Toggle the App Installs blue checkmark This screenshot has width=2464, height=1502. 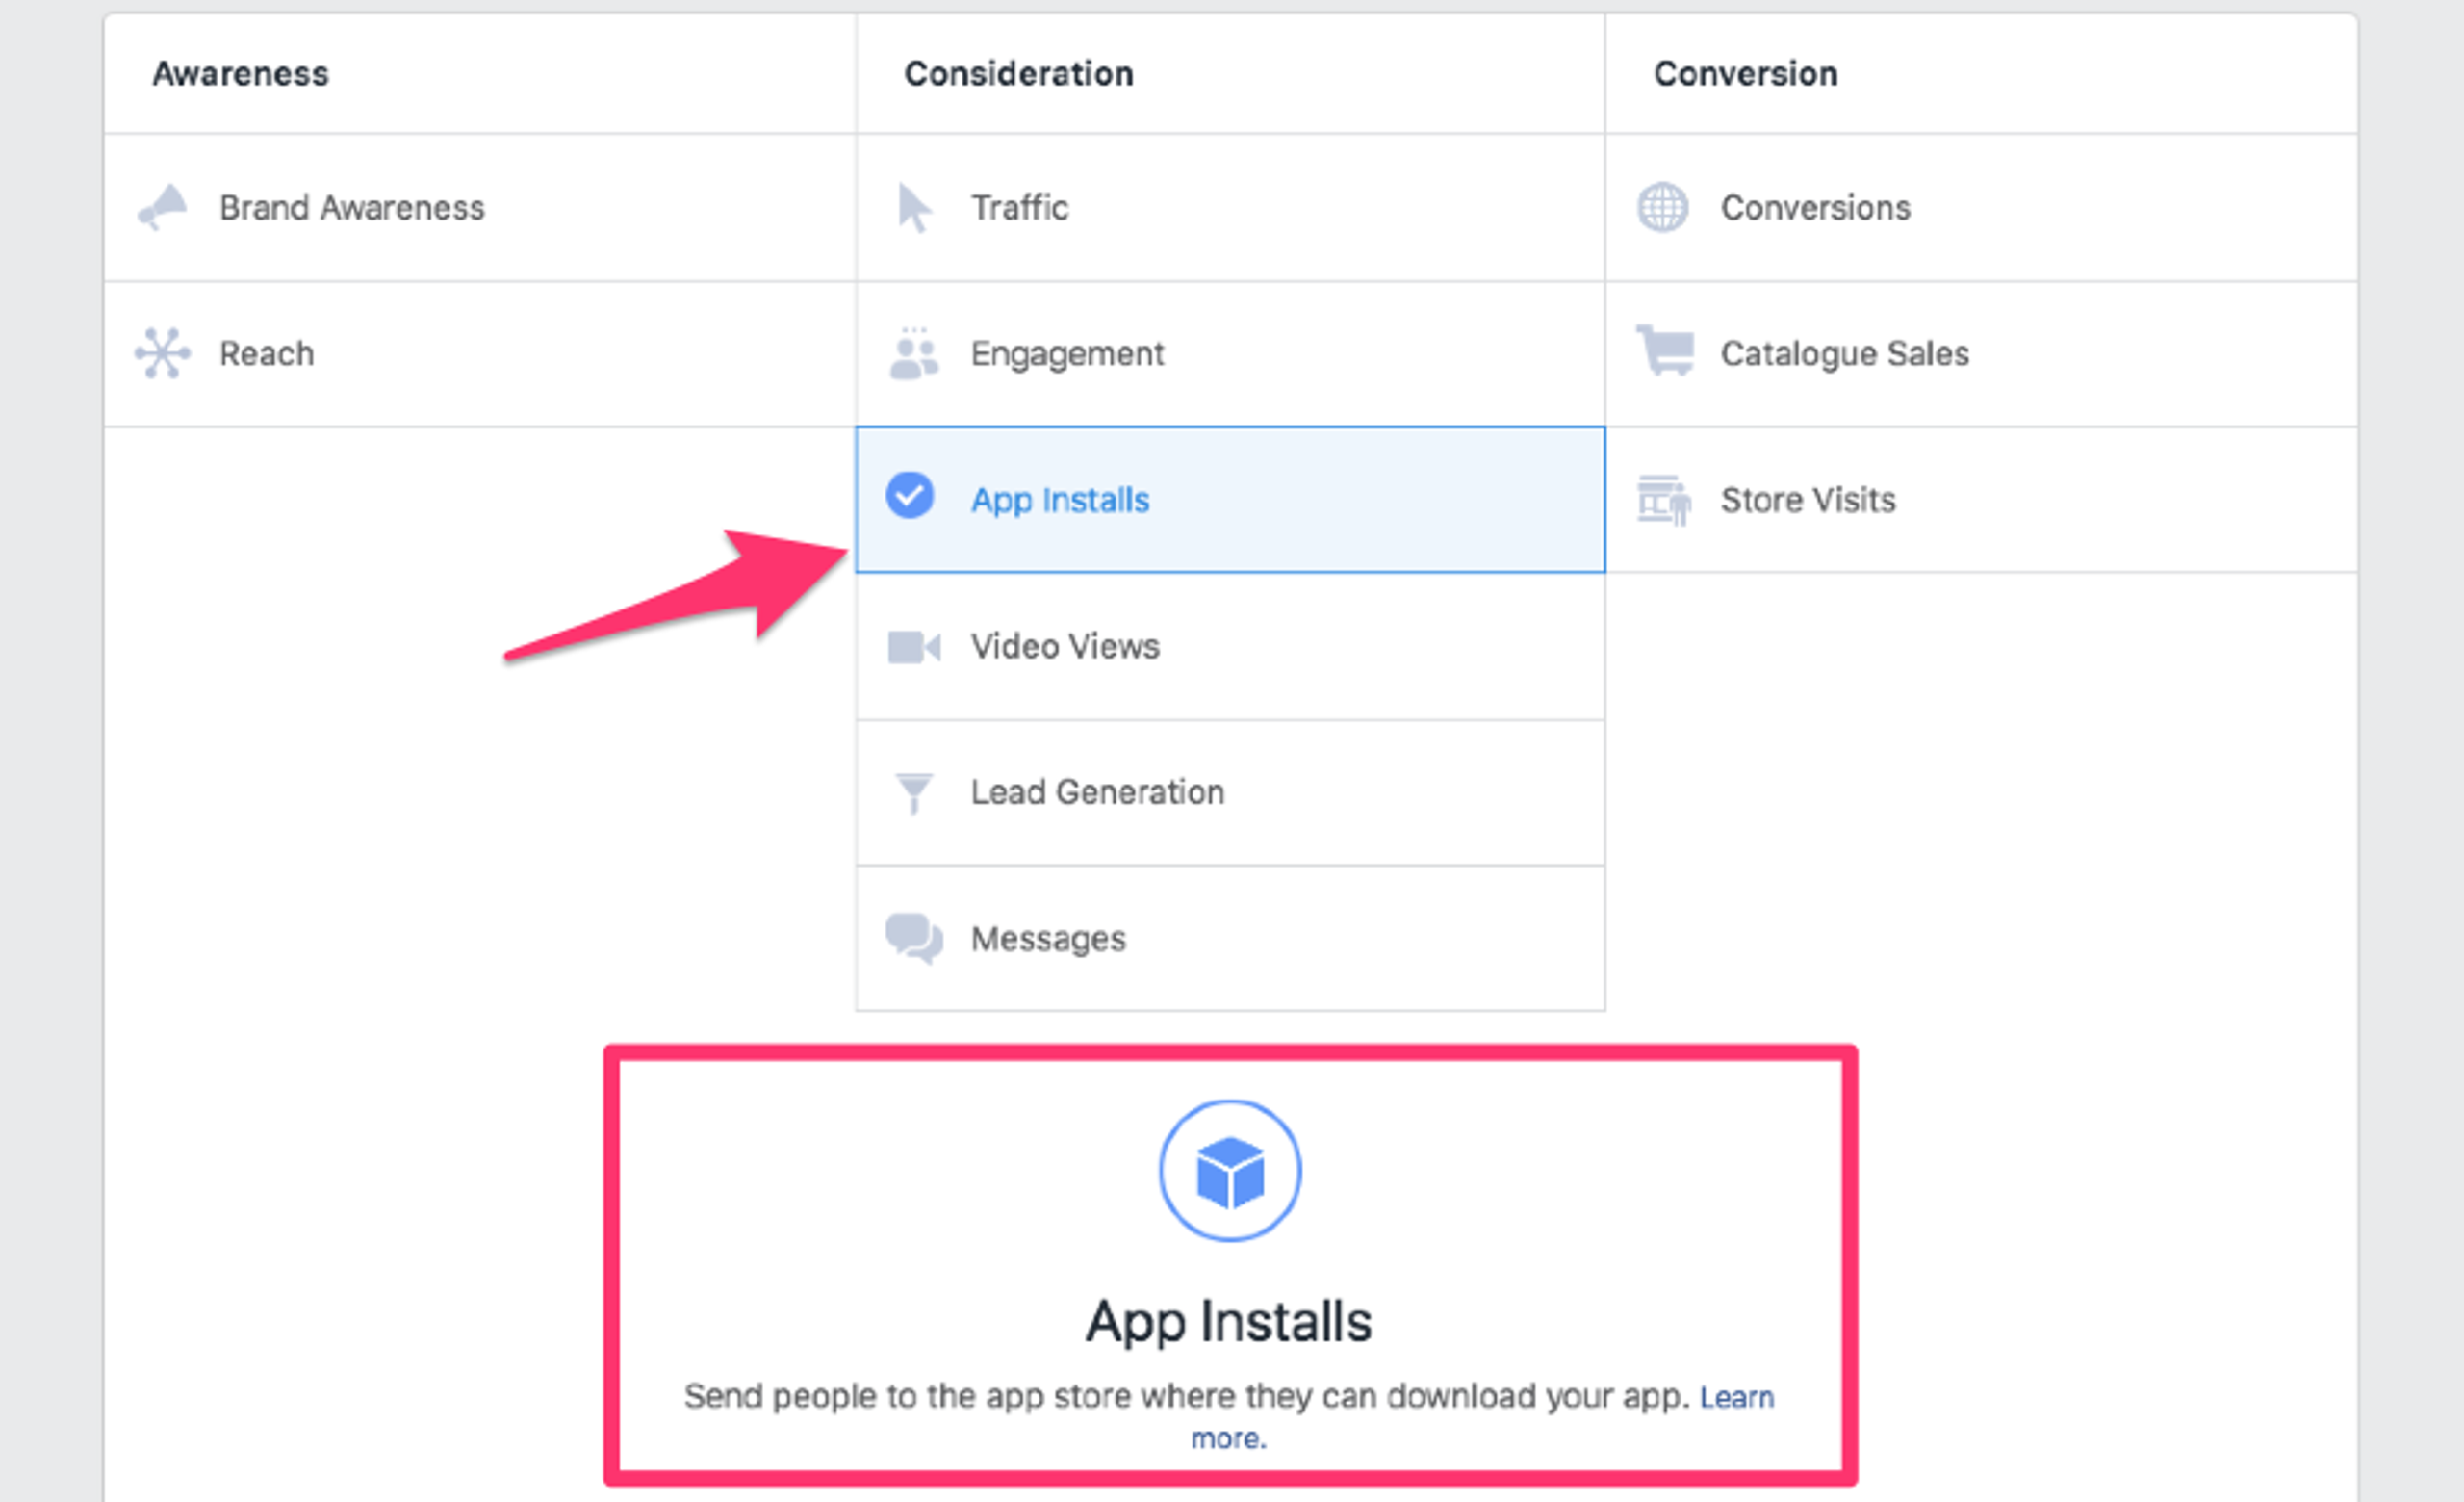(x=910, y=496)
